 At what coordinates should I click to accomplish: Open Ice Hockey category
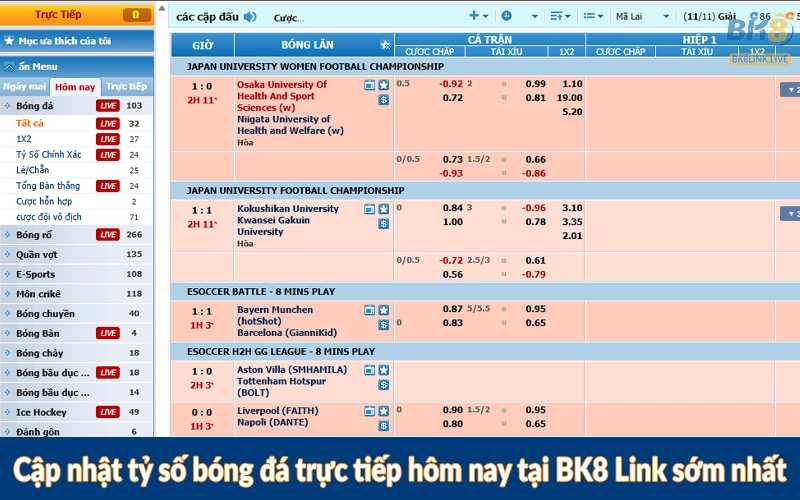coord(77,412)
